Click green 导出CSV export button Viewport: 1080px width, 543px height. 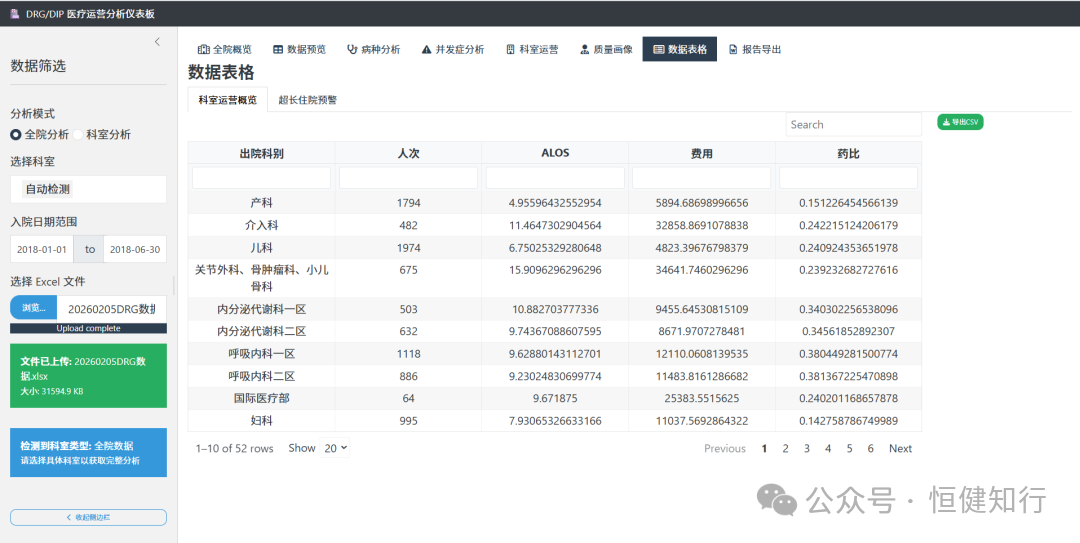point(960,122)
